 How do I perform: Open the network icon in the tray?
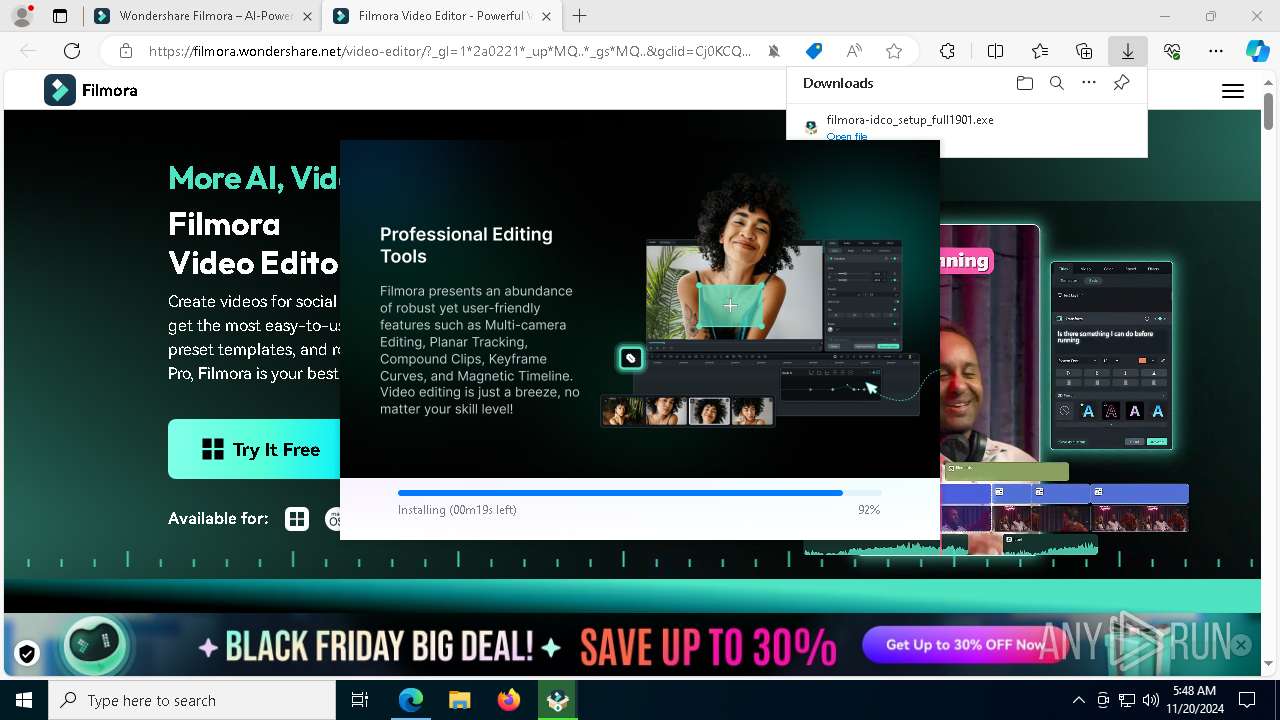point(1127,700)
